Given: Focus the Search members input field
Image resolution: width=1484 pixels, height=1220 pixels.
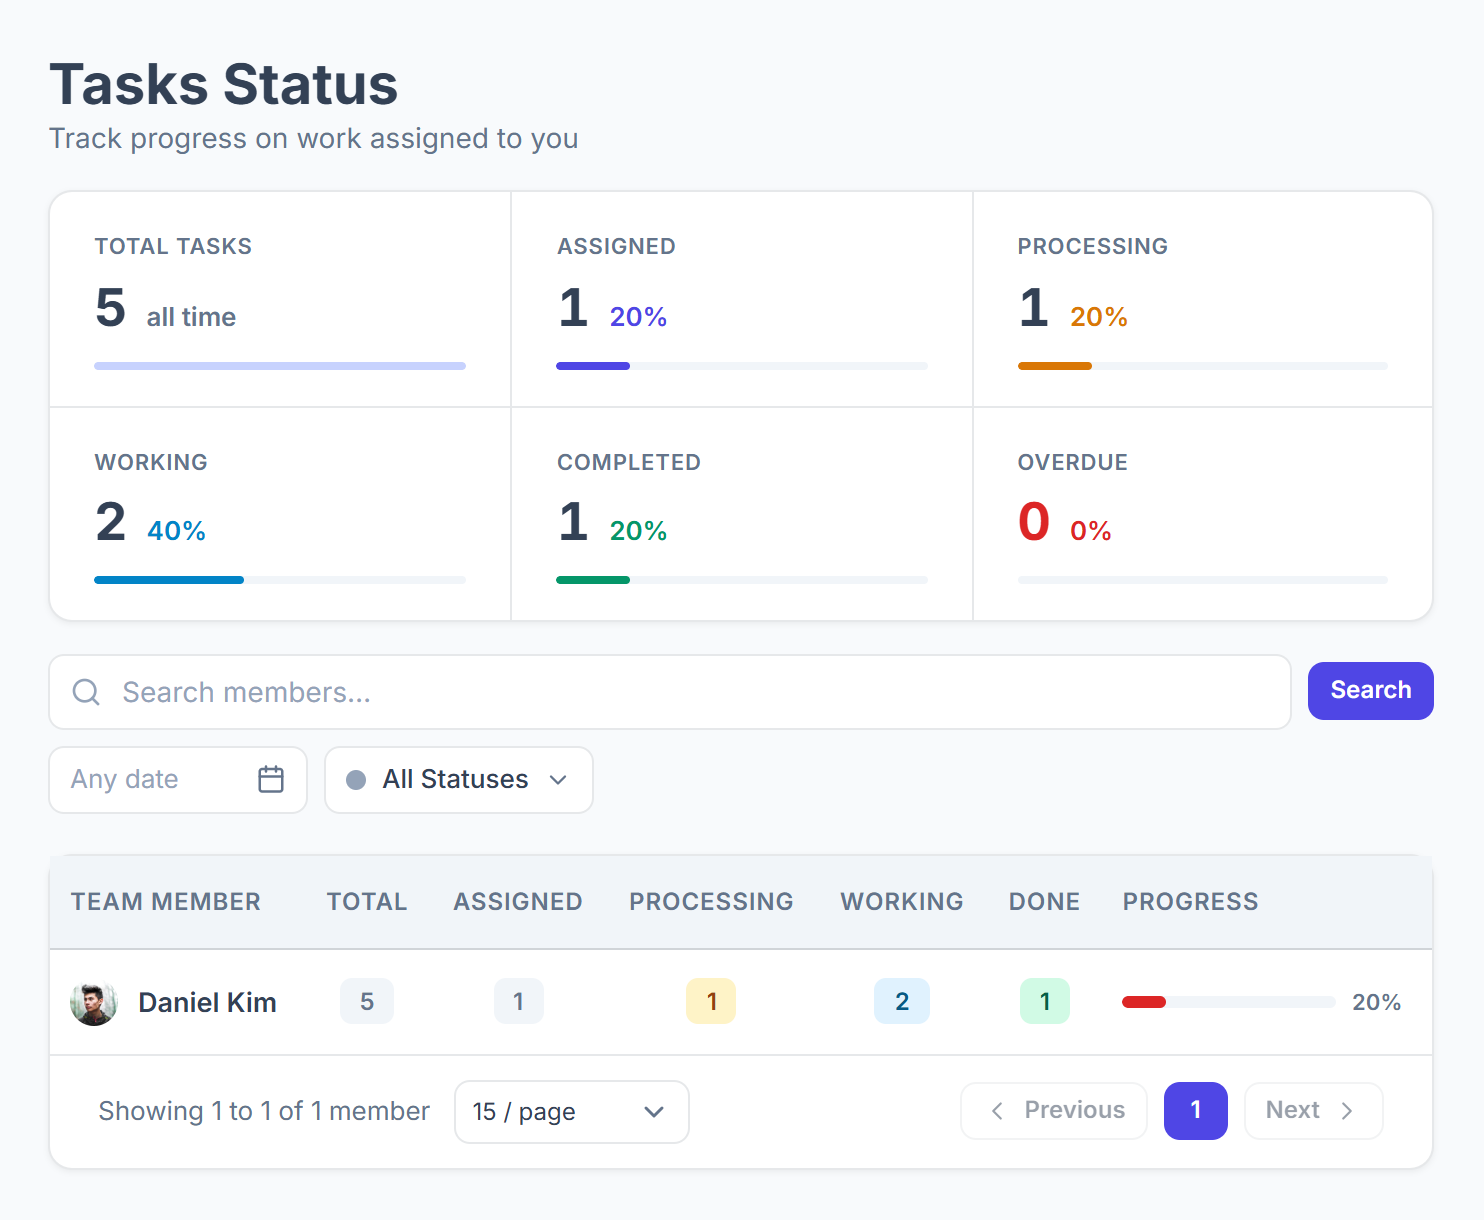Looking at the screenshot, I should coord(670,692).
